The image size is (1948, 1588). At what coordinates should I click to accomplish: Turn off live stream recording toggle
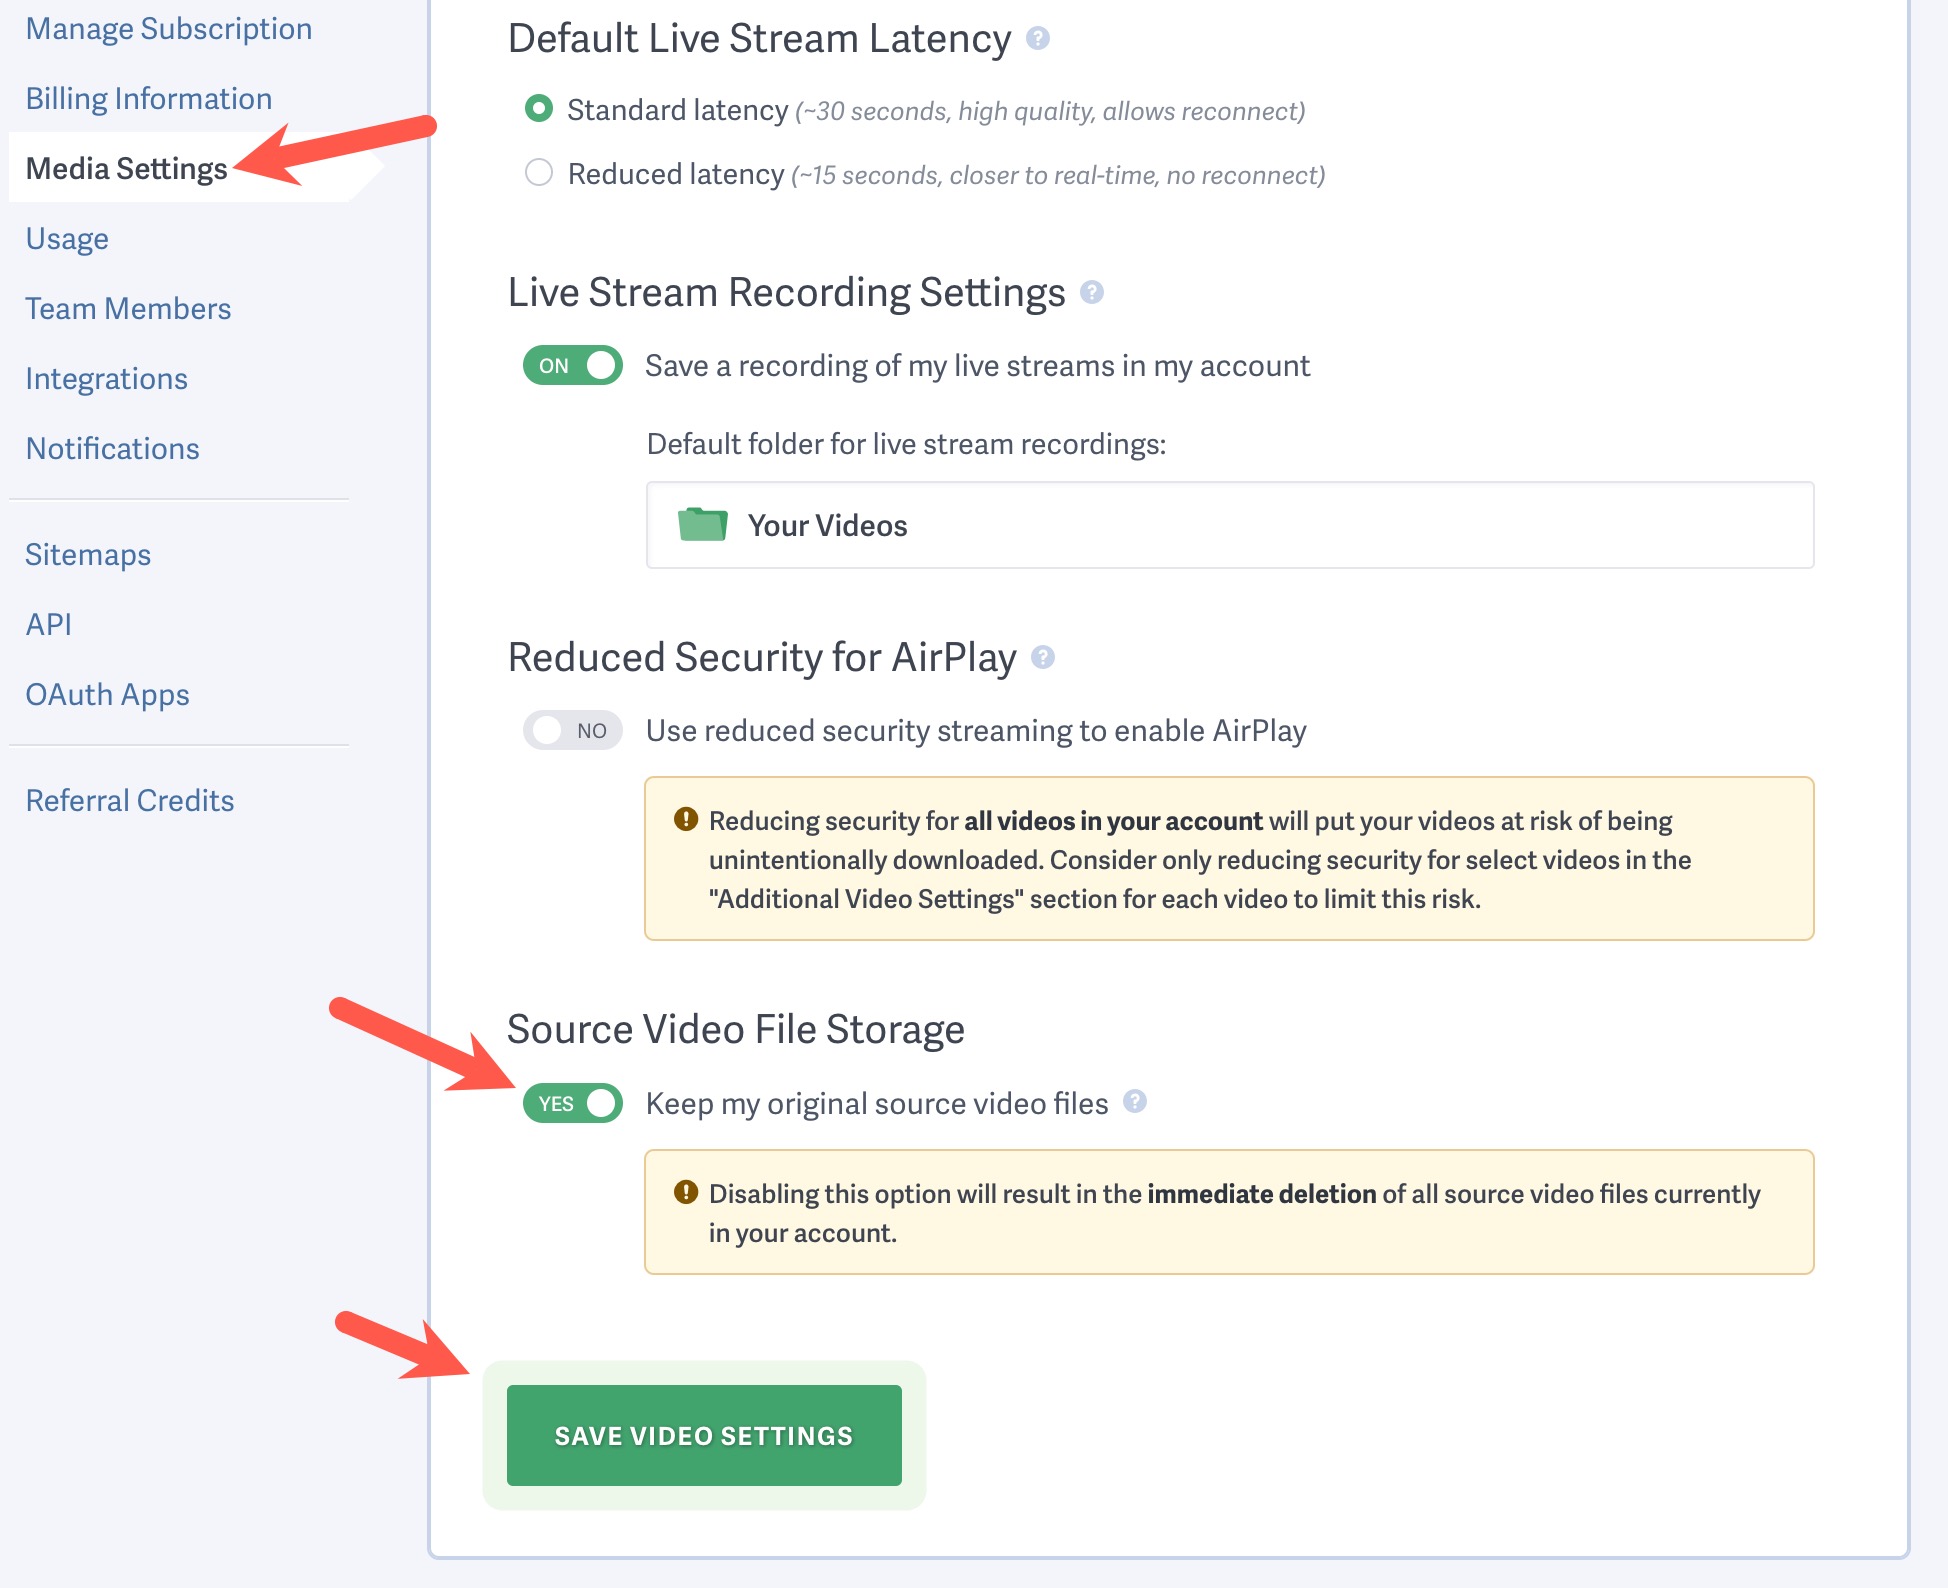pos(573,366)
